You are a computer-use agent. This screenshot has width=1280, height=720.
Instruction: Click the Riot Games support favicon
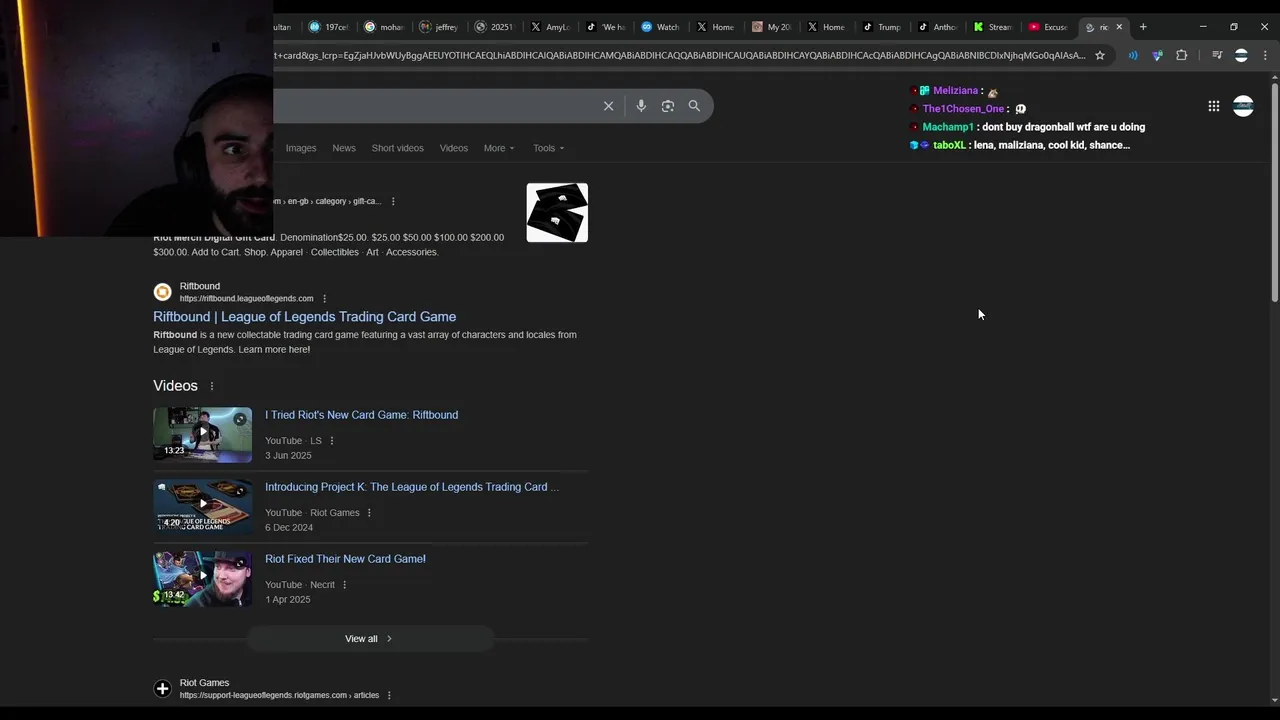(162, 689)
